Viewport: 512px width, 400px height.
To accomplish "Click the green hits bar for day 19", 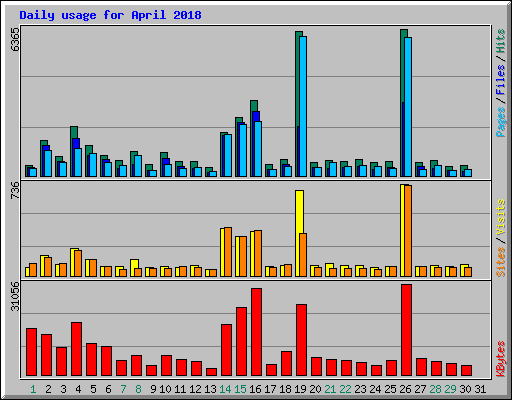I will pyautogui.click(x=297, y=80).
